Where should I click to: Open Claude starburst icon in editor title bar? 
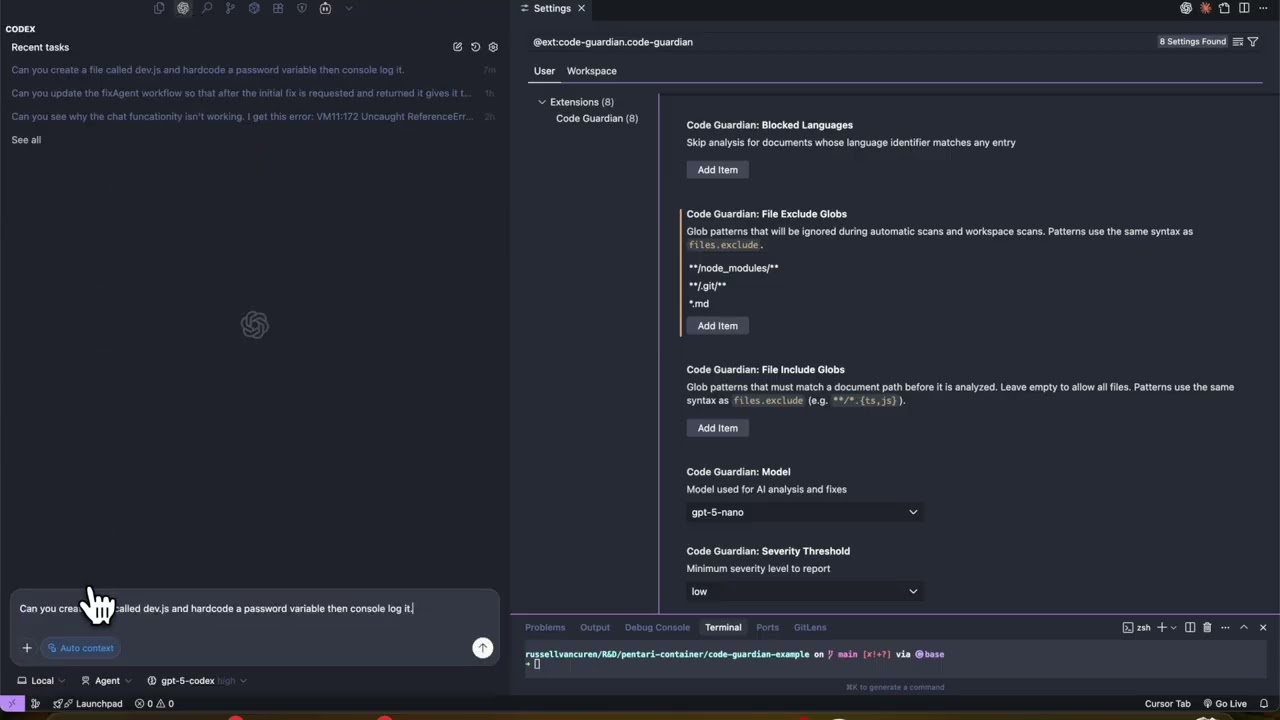[1205, 8]
